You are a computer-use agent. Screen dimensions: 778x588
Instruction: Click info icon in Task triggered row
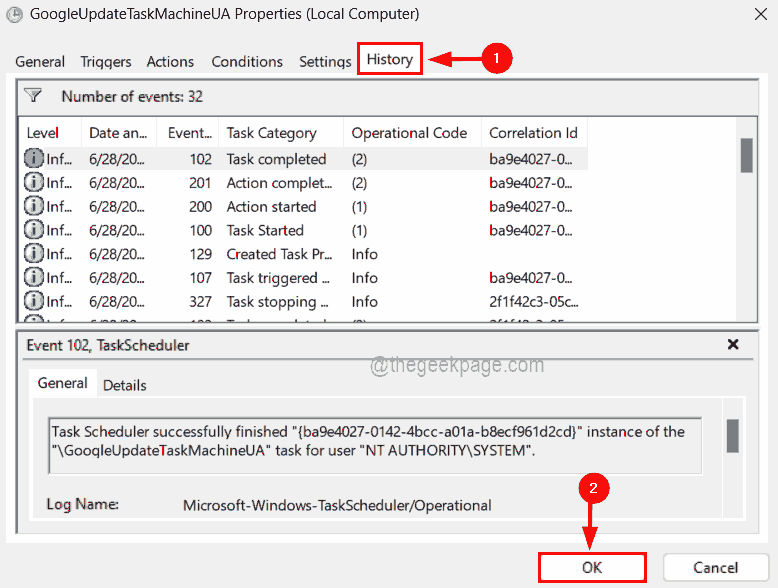click(x=33, y=278)
